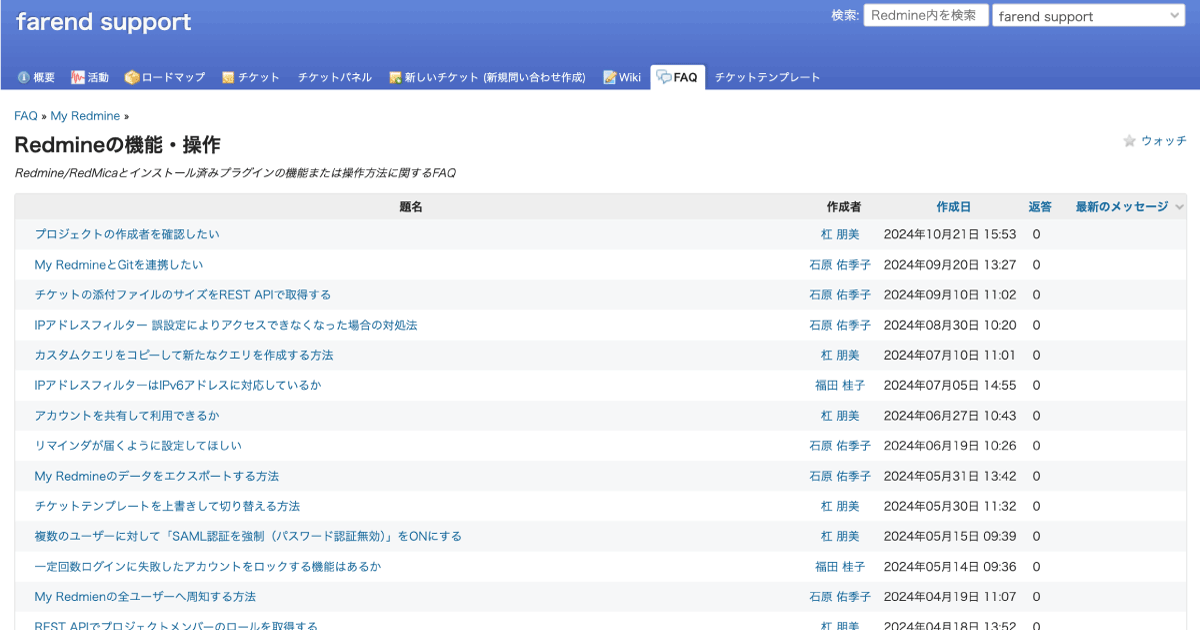1200x630 pixels.
Task: Open topic リマインダが届くように設定してほしい
Action: tap(138, 446)
